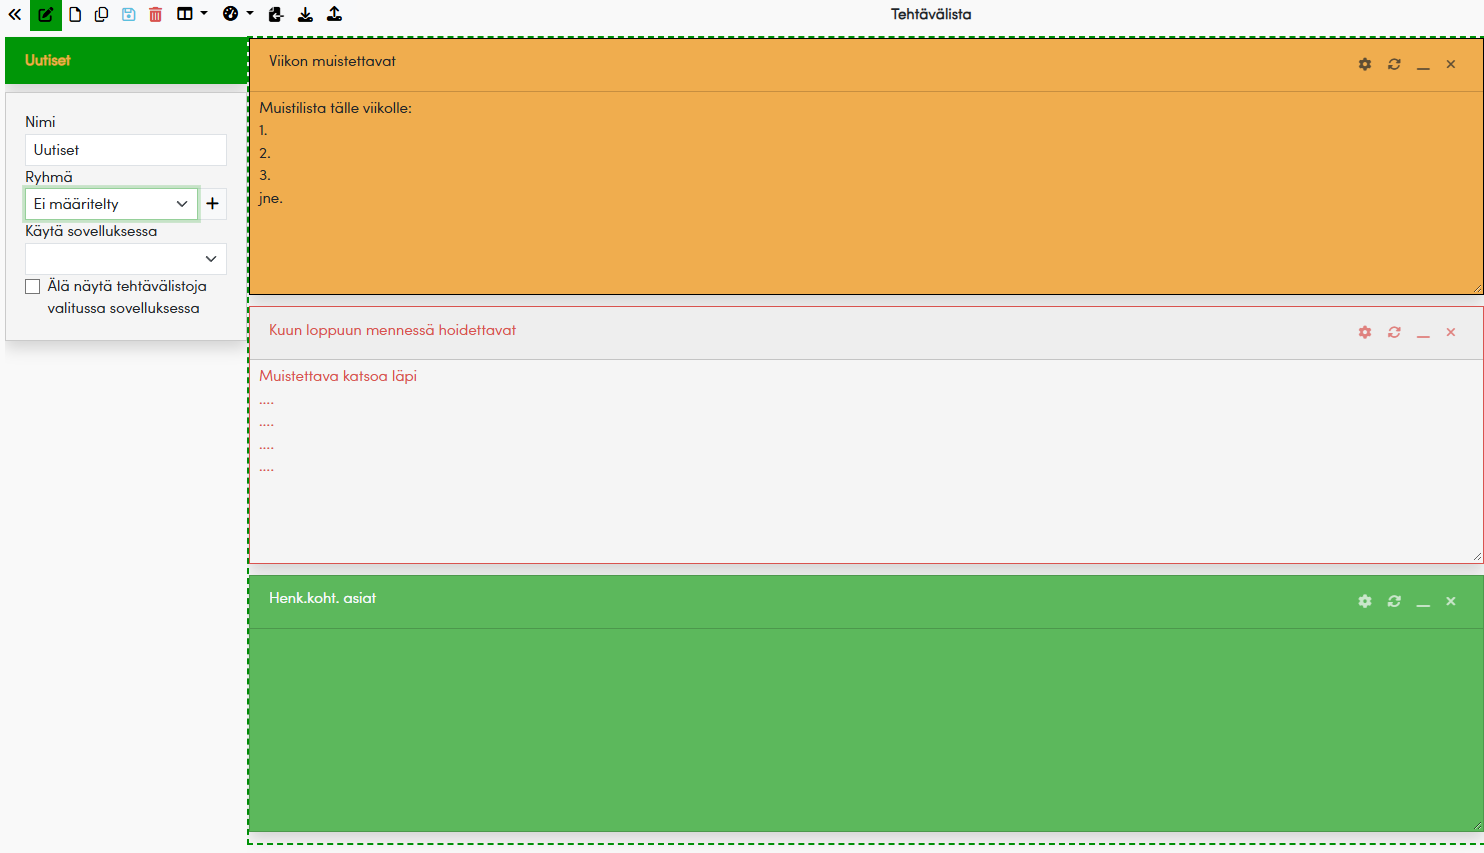Open the Käytä sovelluksessa dropdown

126,259
